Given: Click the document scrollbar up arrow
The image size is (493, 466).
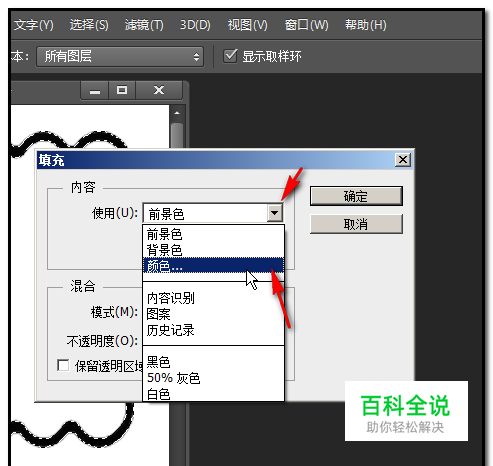Looking at the screenshot, I should pyautogui.click(x=177, y=113).
